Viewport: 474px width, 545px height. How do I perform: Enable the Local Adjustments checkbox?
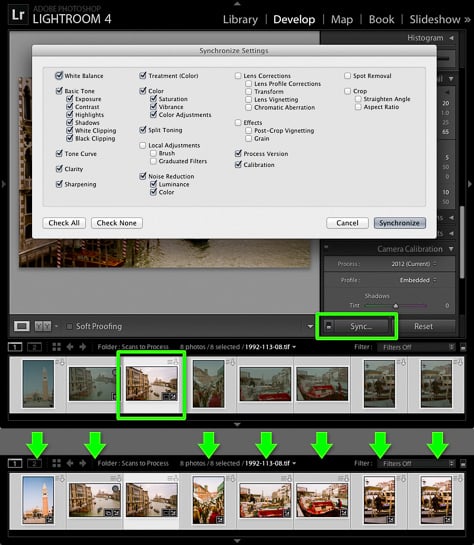(142, 145)
